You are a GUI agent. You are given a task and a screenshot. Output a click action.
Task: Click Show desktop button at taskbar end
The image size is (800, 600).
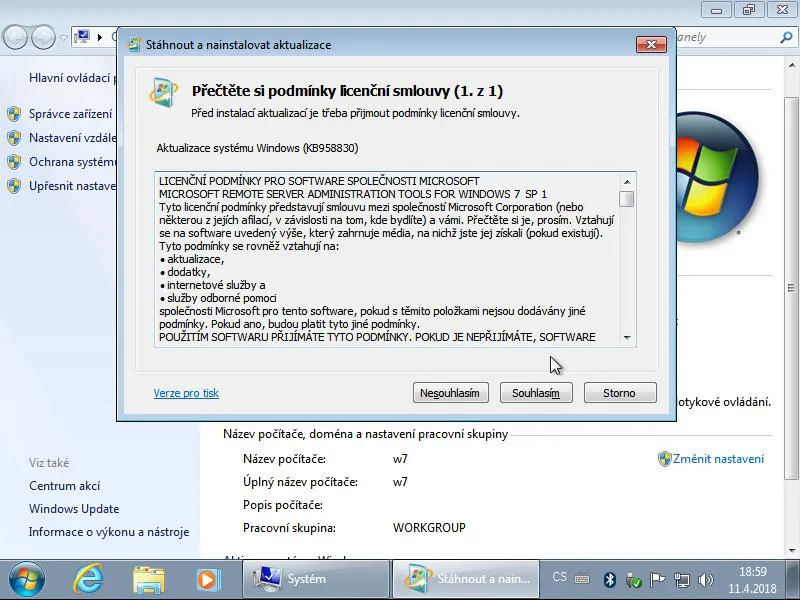(795, 579)
